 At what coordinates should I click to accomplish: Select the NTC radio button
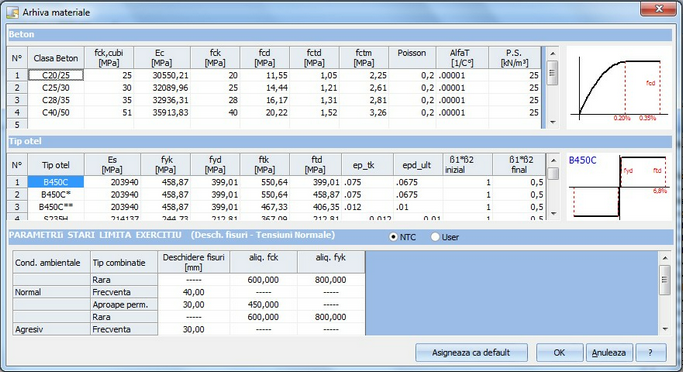[393, 237]
